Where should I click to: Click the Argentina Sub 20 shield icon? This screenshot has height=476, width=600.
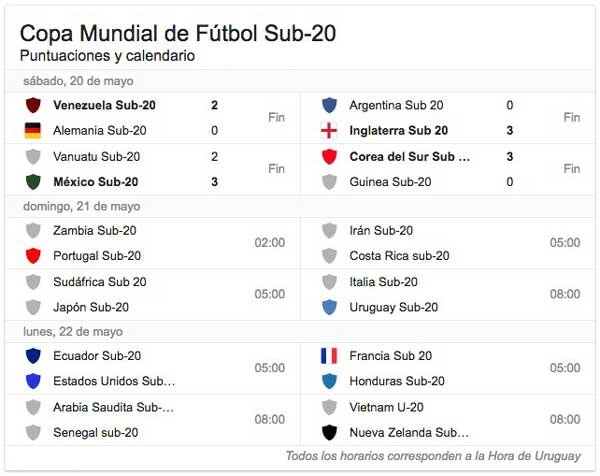tap(329, 105)
